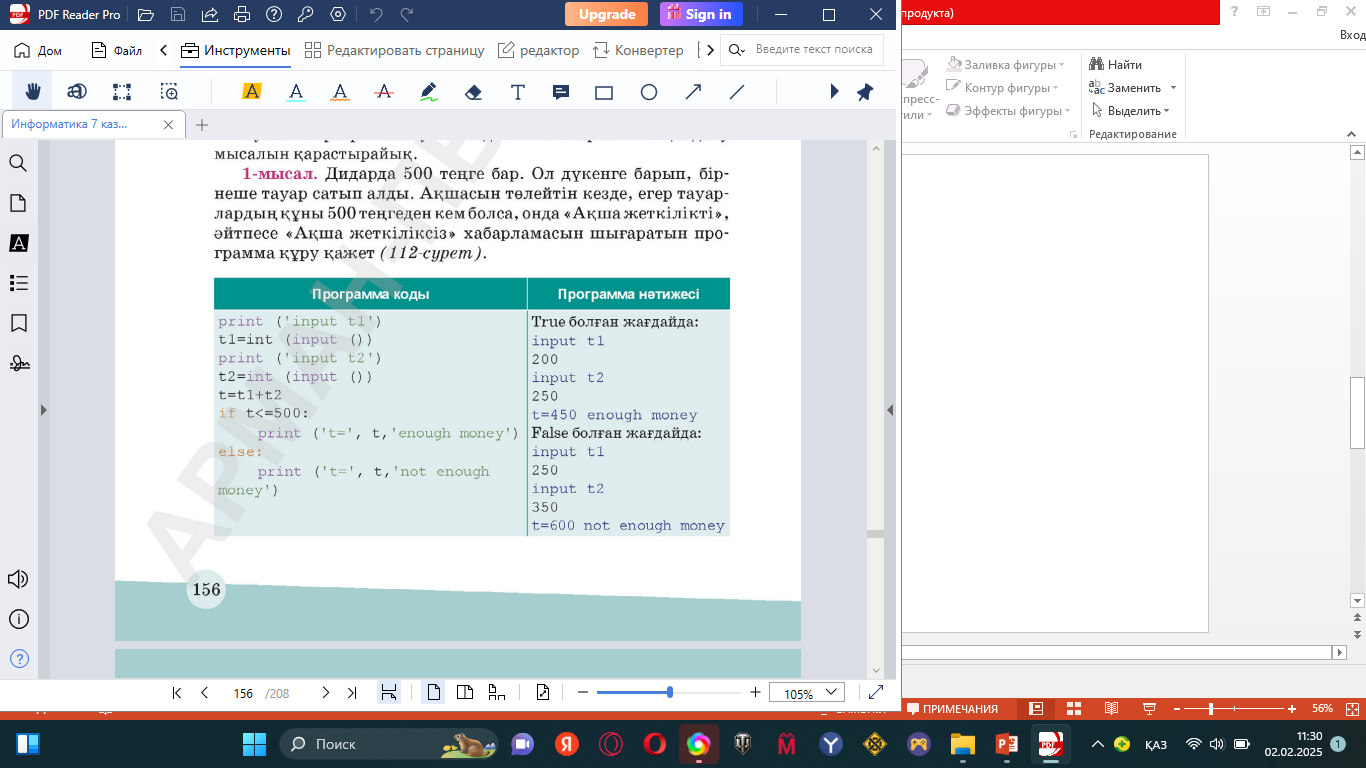Click the Save icon in title bar
The height and width of the screenshot is (768, 1366).
(178, 15)
